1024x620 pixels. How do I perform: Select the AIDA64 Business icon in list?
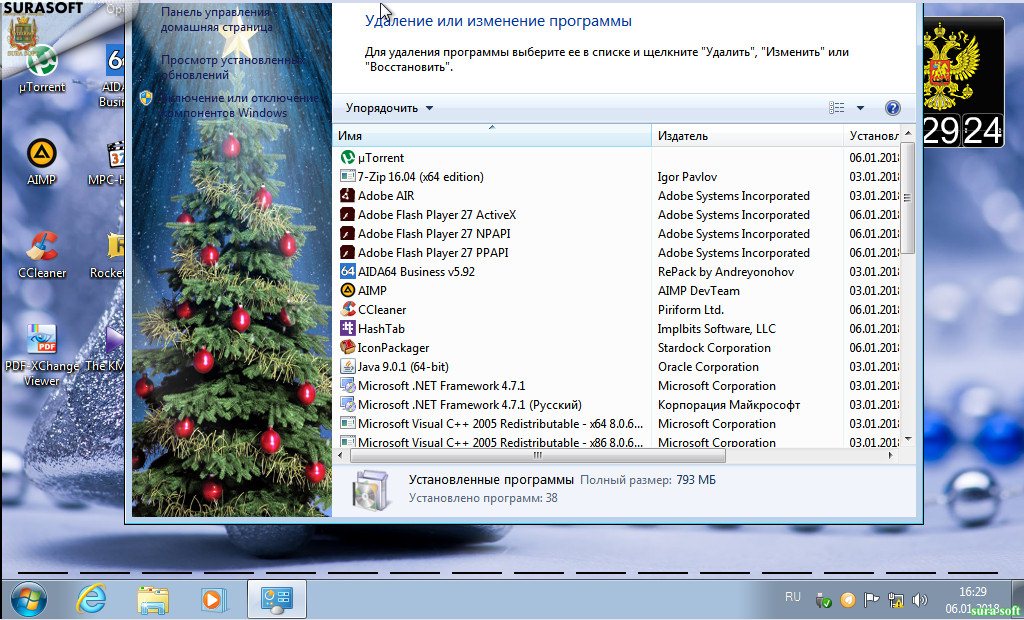tap(347, 271)
